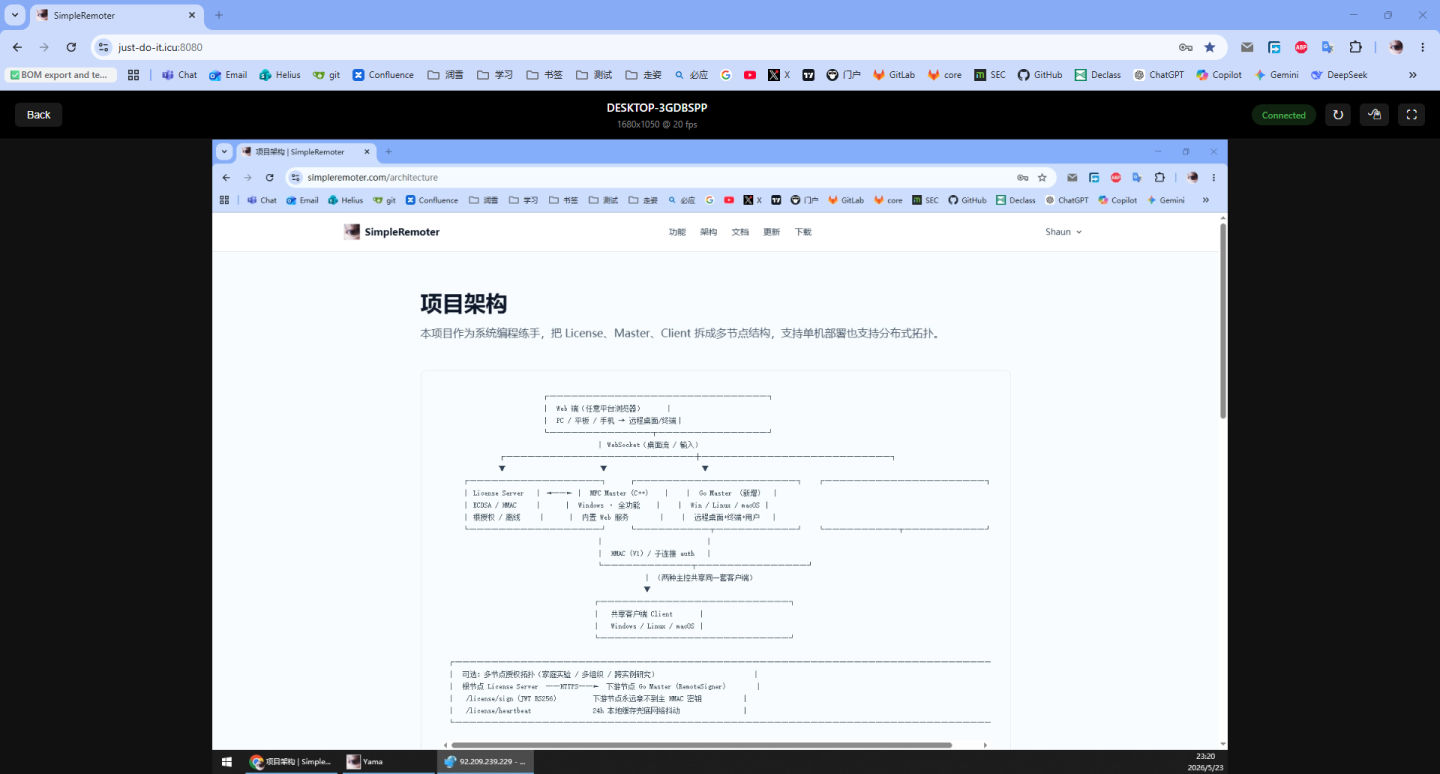Click the SimpleRemoter logo on the webpage
1440x774 pixels.
[x=392, y=232]
